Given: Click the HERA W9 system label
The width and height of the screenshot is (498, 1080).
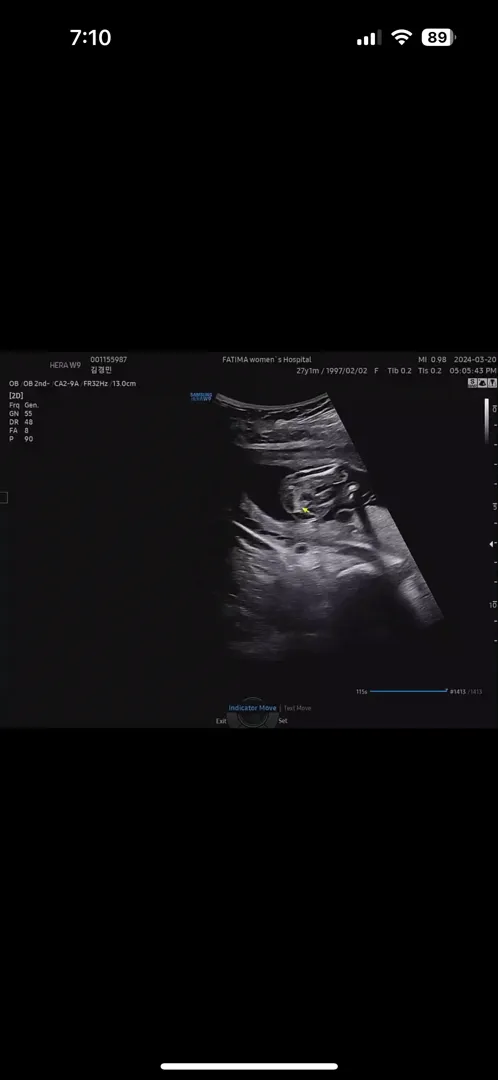Looking at the screenshot, I should [65, 365].
